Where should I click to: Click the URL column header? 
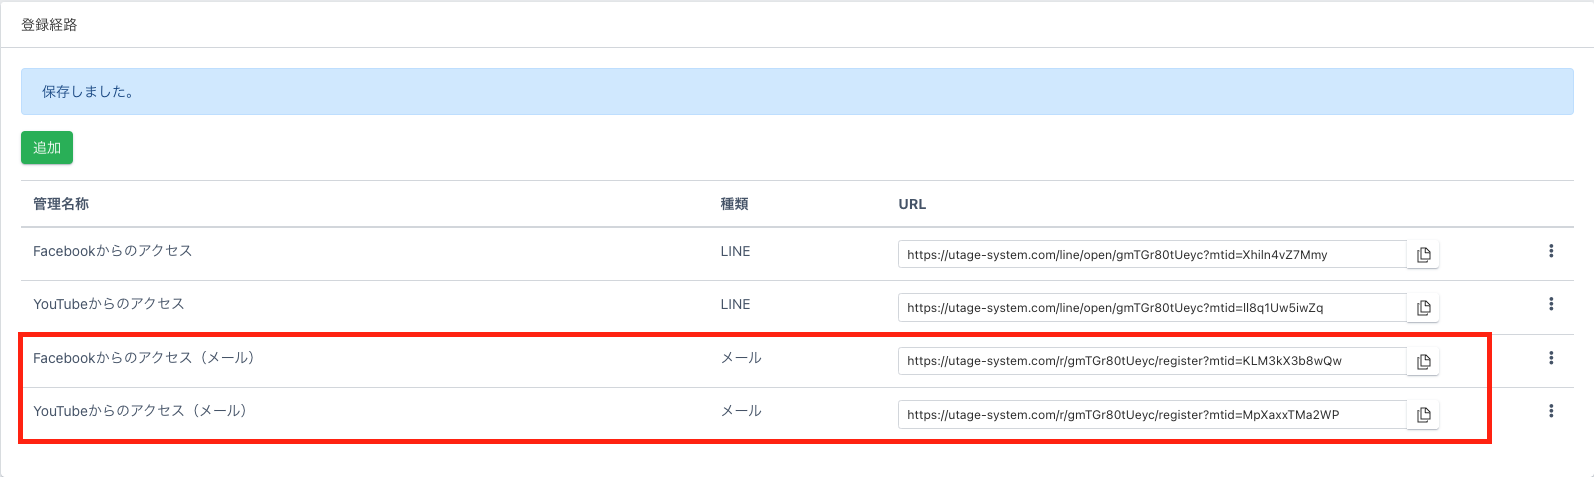point(912,204)
